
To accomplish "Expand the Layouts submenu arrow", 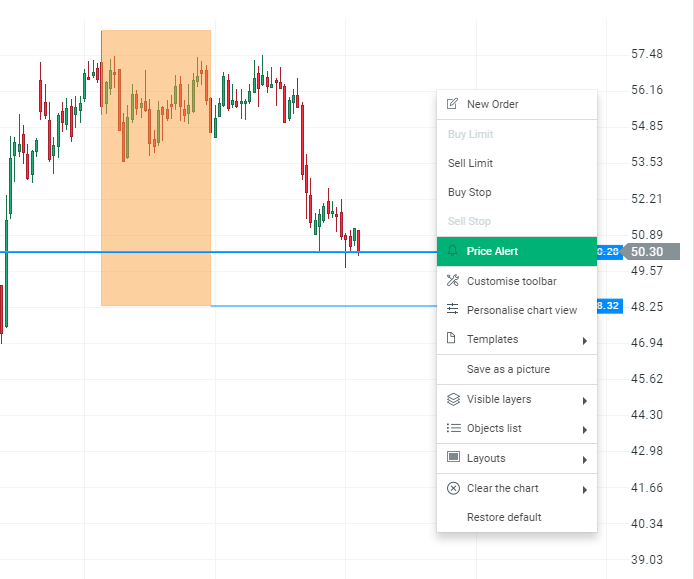I will (584, 460).
